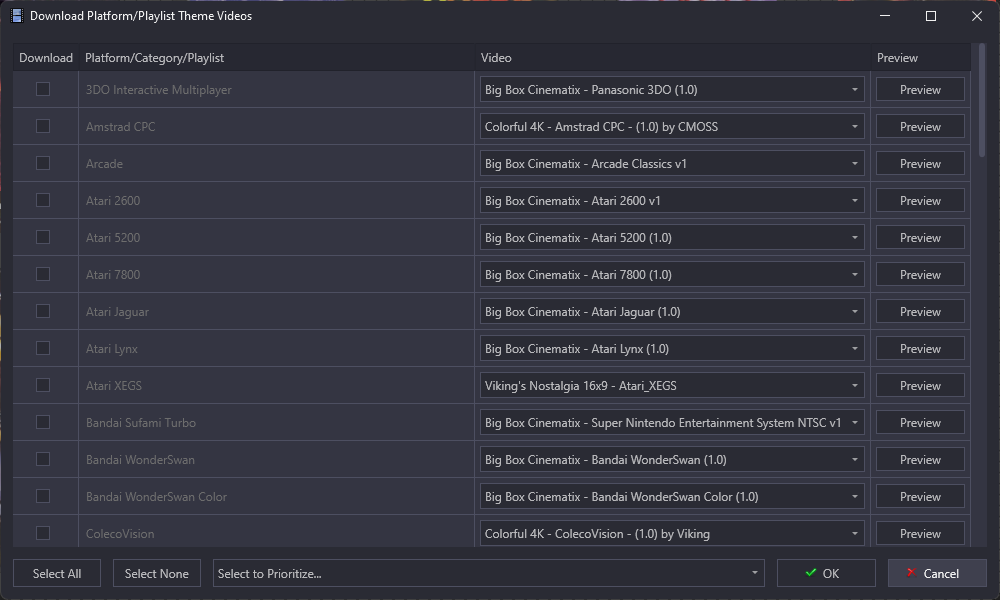Select the Amstrad CPC platform name
The image size is (1000, 600).
coord(121,127)
